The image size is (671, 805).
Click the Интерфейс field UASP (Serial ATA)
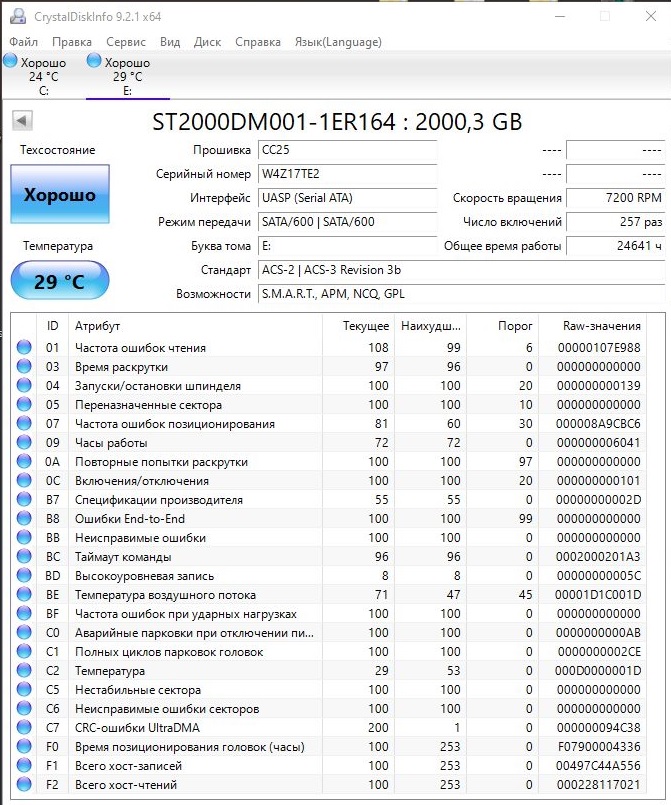[x=347, y=198]
